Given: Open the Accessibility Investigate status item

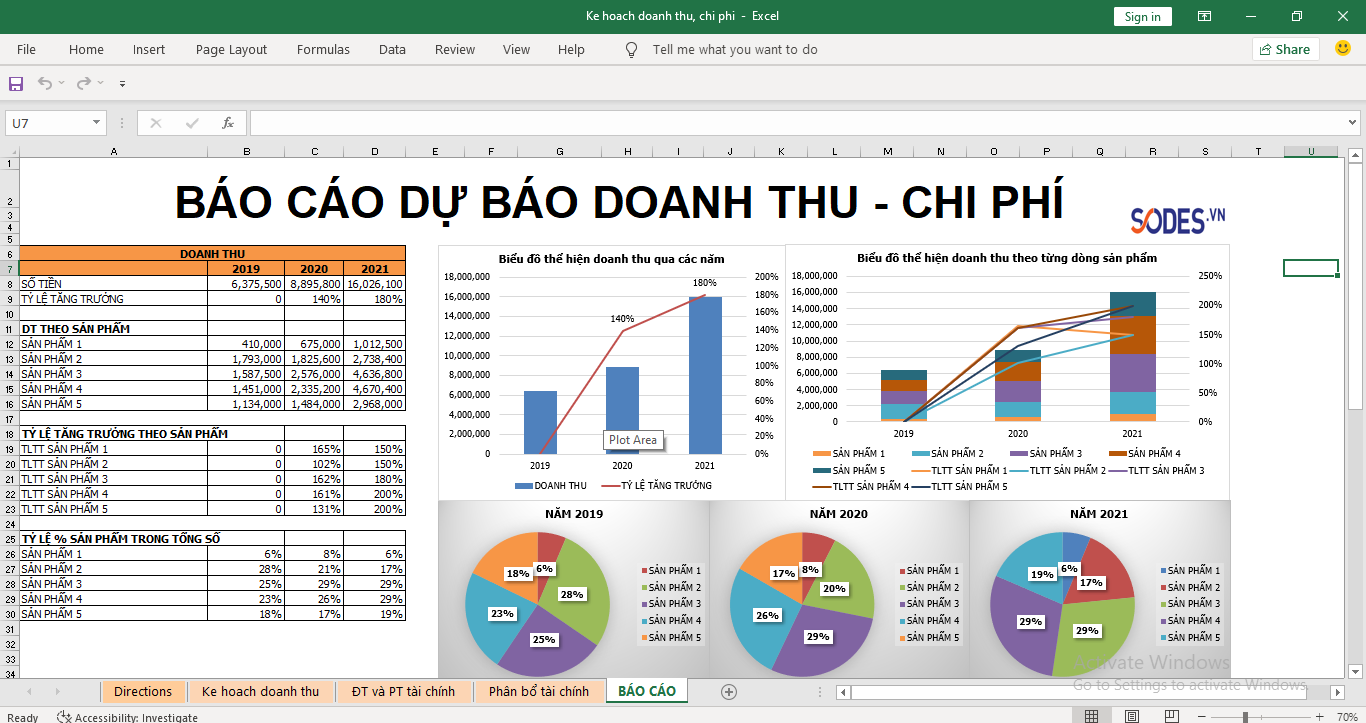Looking at the screenshot, I should tap(128, 717).
